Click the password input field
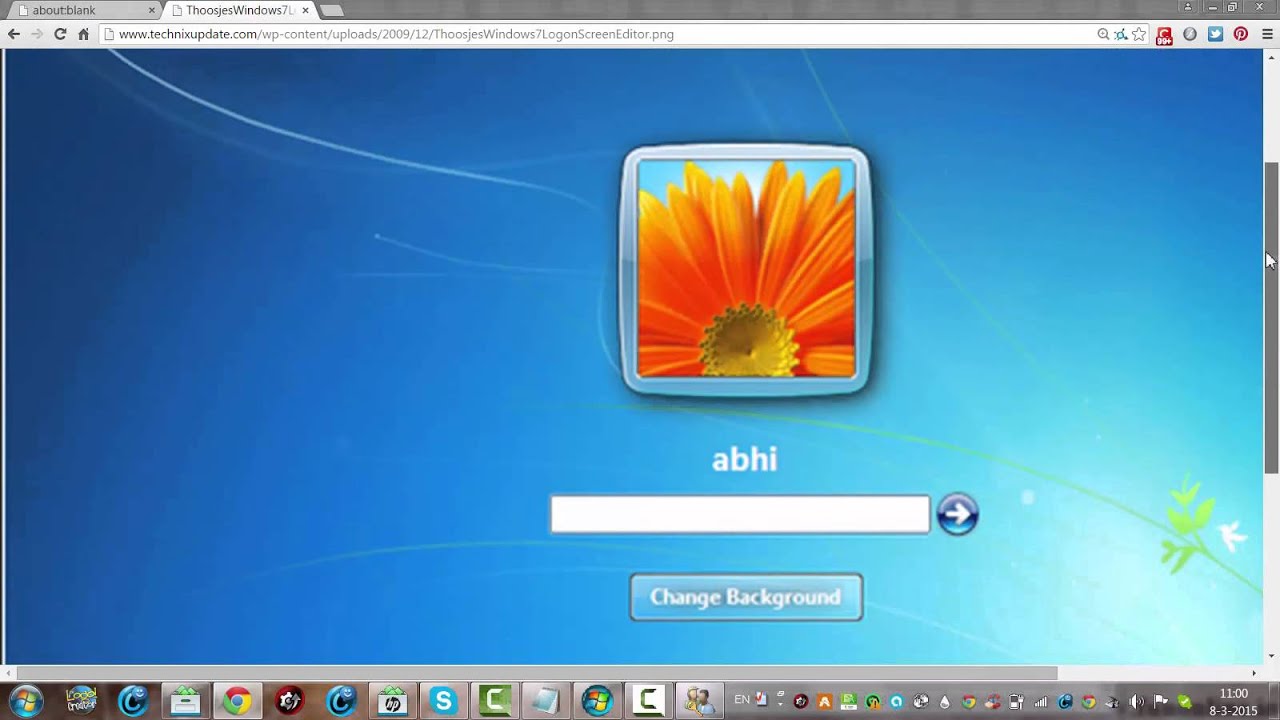This screenshot has height=720, width=1280. tap(740, 515)
